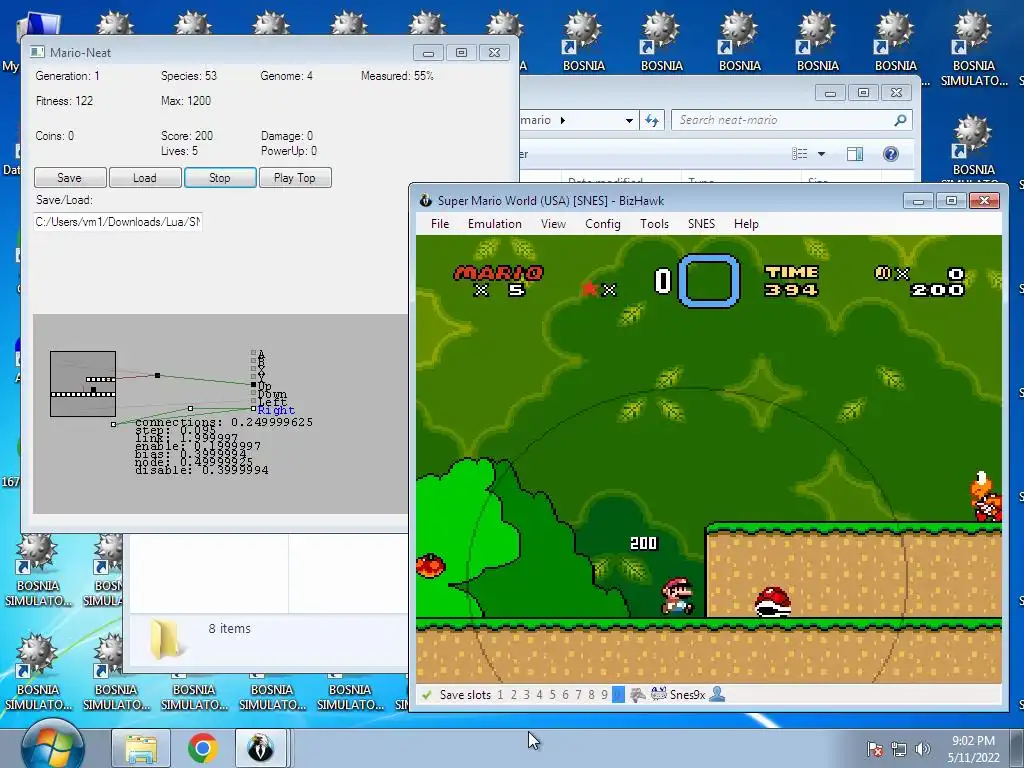Select save slot 8 in BizHawk status bar

(x=592, y=695)
